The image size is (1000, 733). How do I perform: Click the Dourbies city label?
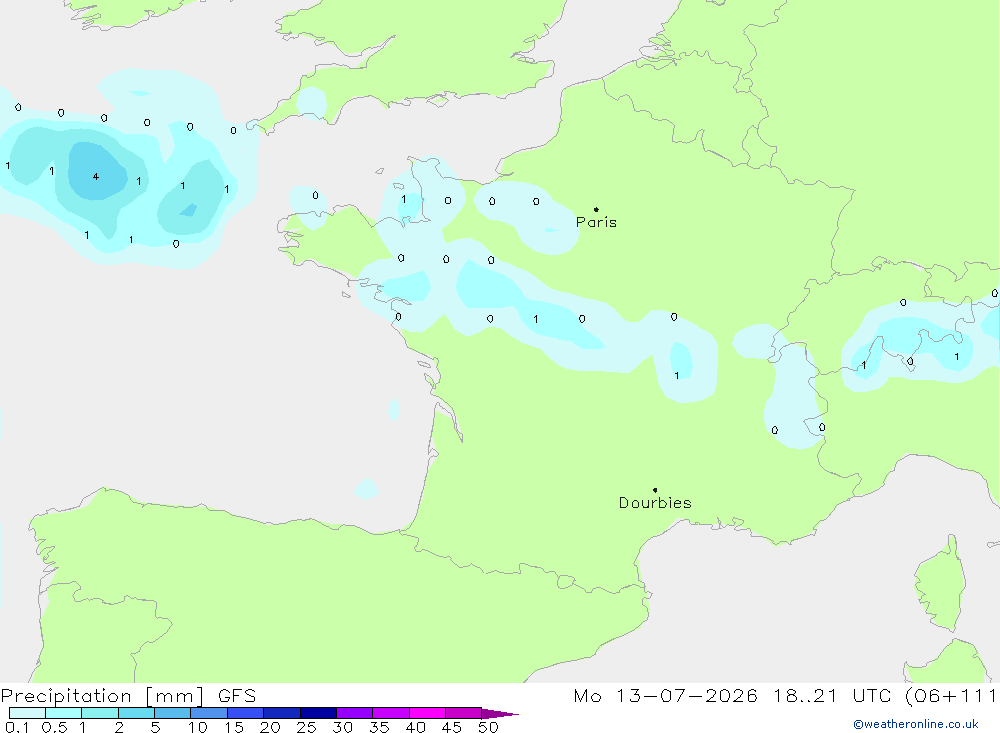pyautogui.click(x=655, y=503)
